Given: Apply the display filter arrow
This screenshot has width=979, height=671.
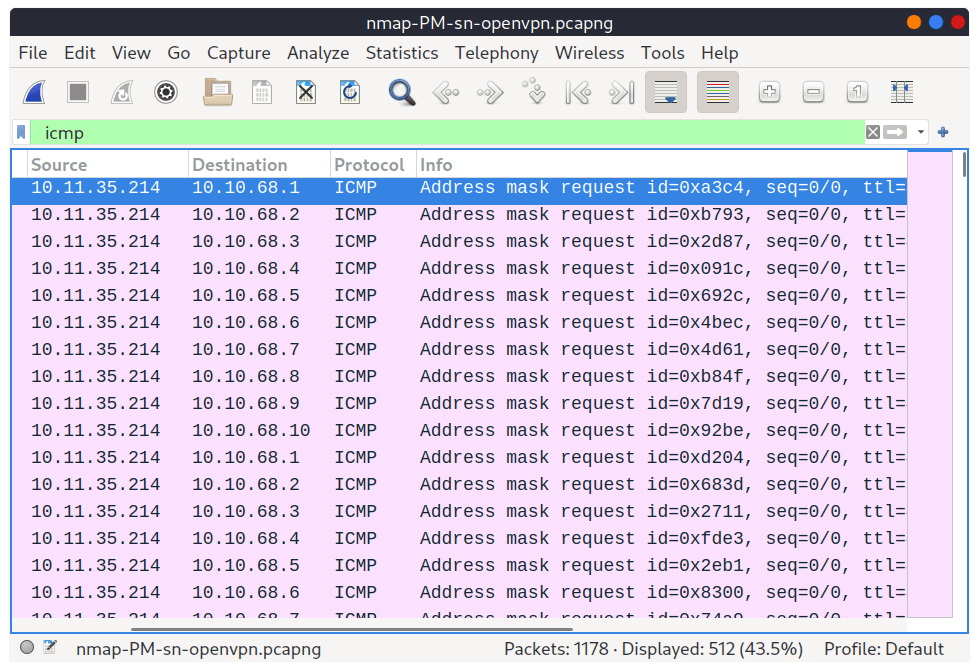Looking at the screenshot, I should click(x=895, y=132).
